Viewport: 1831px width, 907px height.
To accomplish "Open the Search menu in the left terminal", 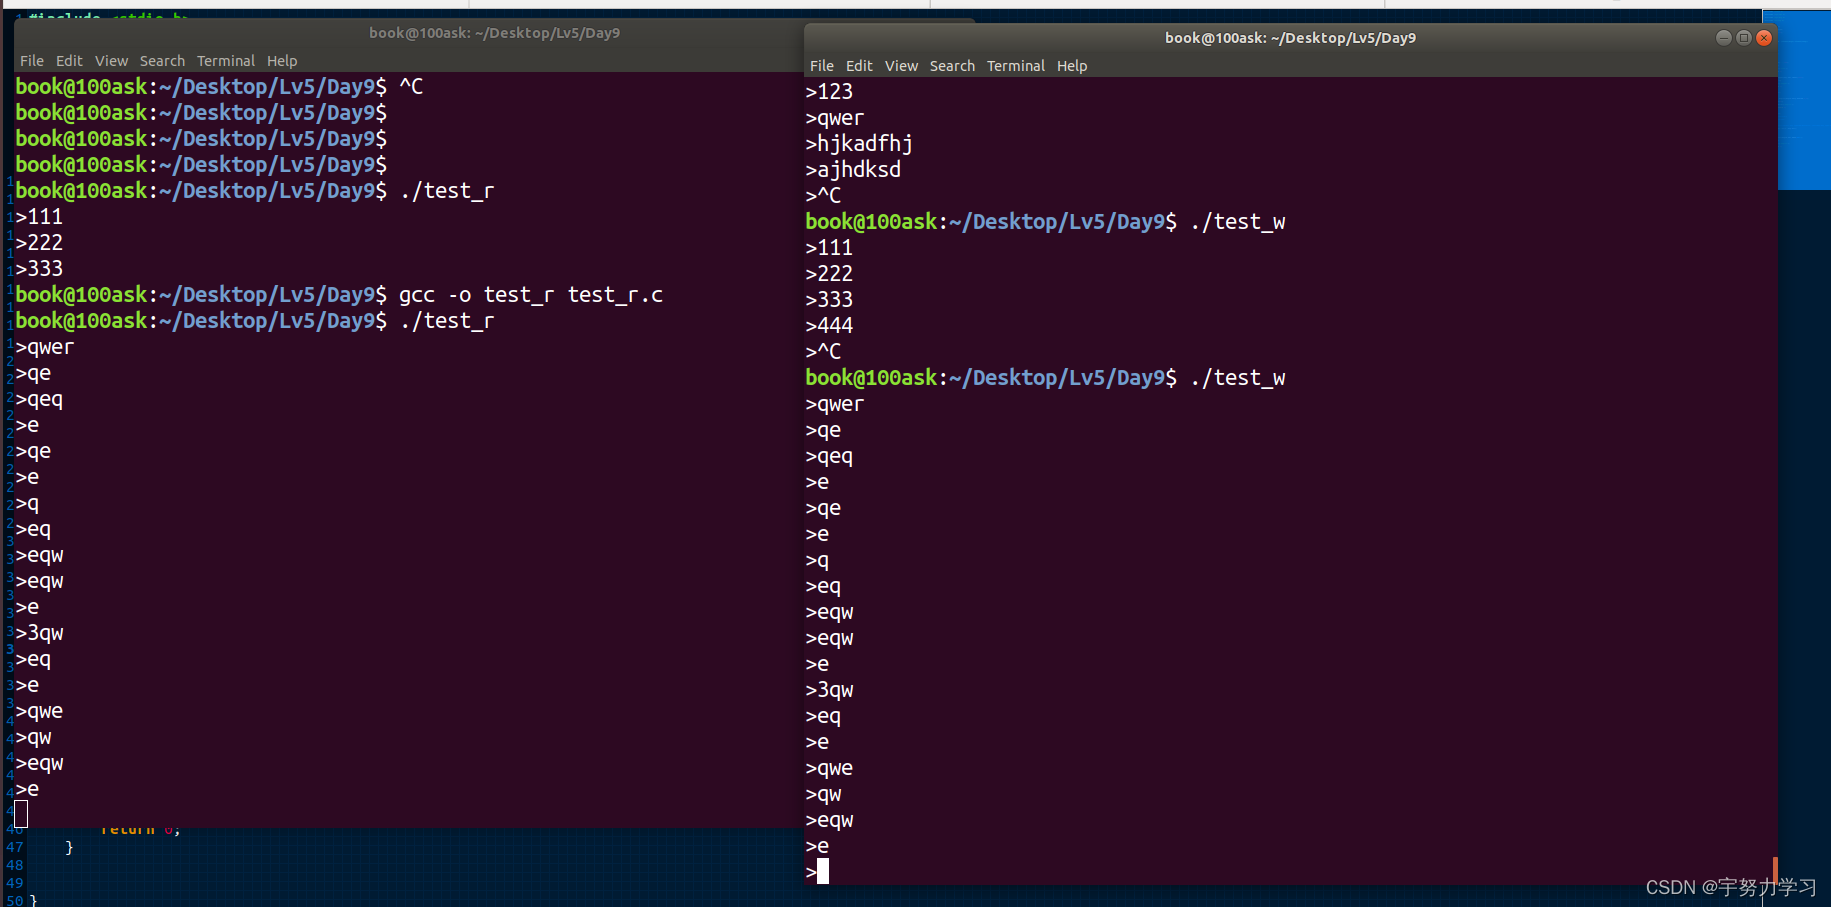I will [x=162, y=60].
